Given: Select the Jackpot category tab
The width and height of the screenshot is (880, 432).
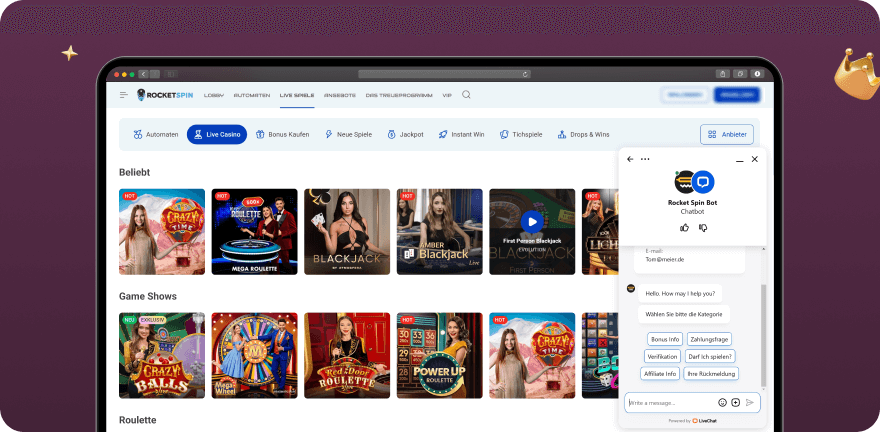Looking at the screenshot, I should point(405,134).
